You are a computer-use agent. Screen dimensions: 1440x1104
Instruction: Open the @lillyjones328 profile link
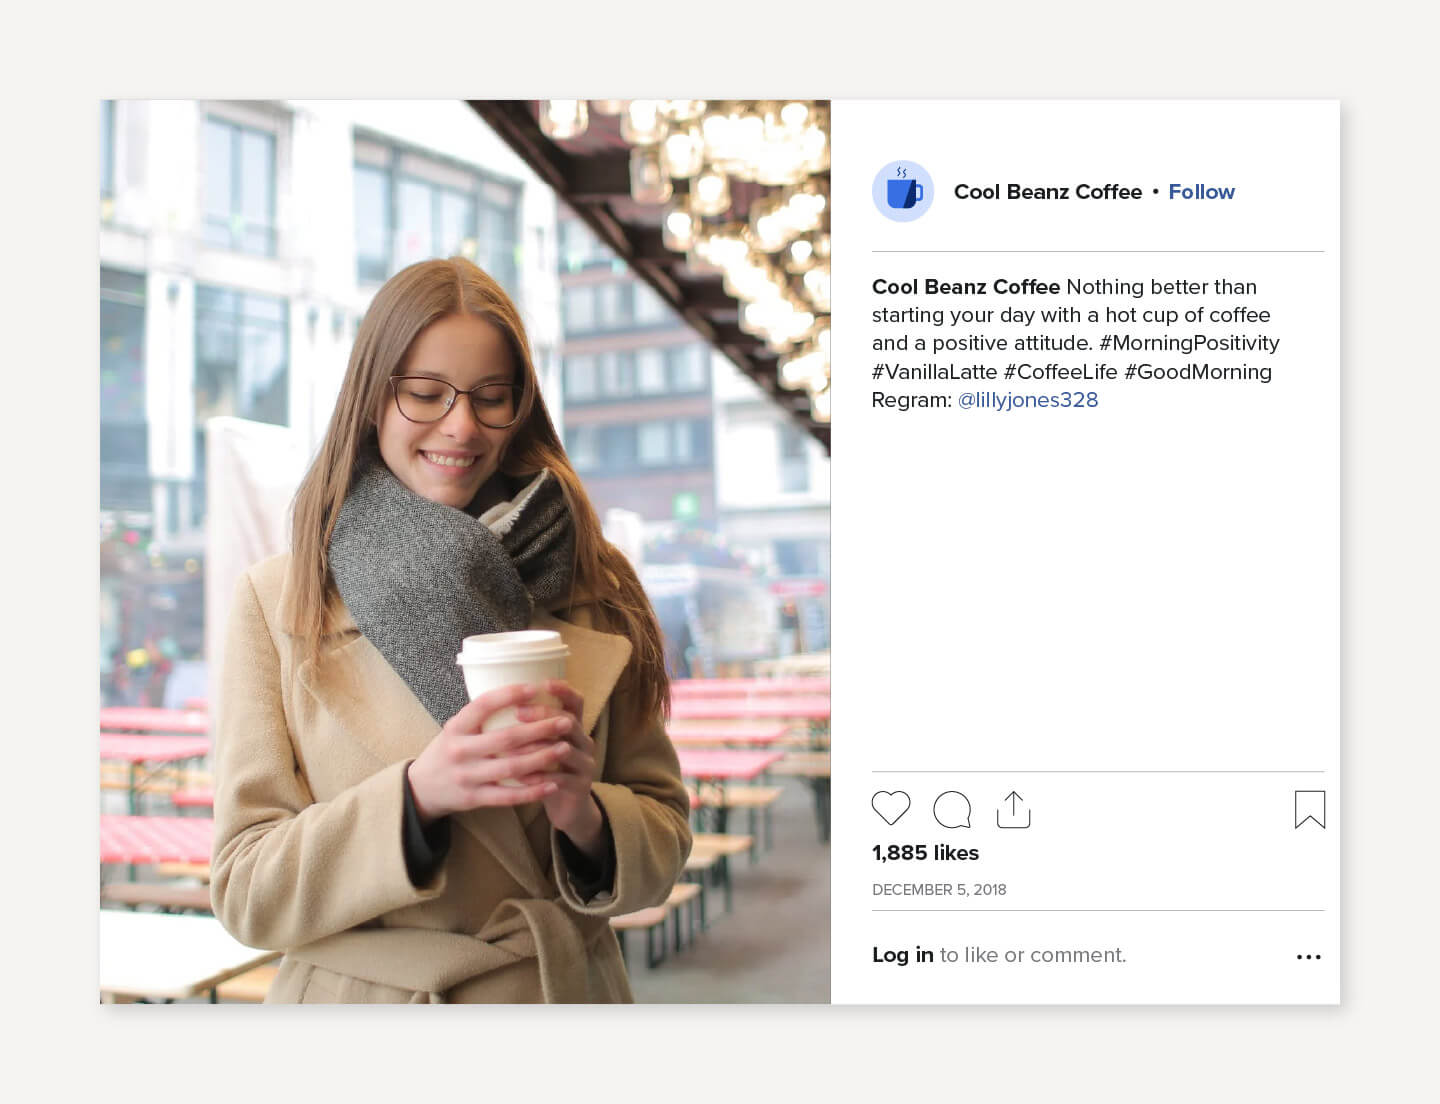pyautogui.click(x=1027, y=399)
